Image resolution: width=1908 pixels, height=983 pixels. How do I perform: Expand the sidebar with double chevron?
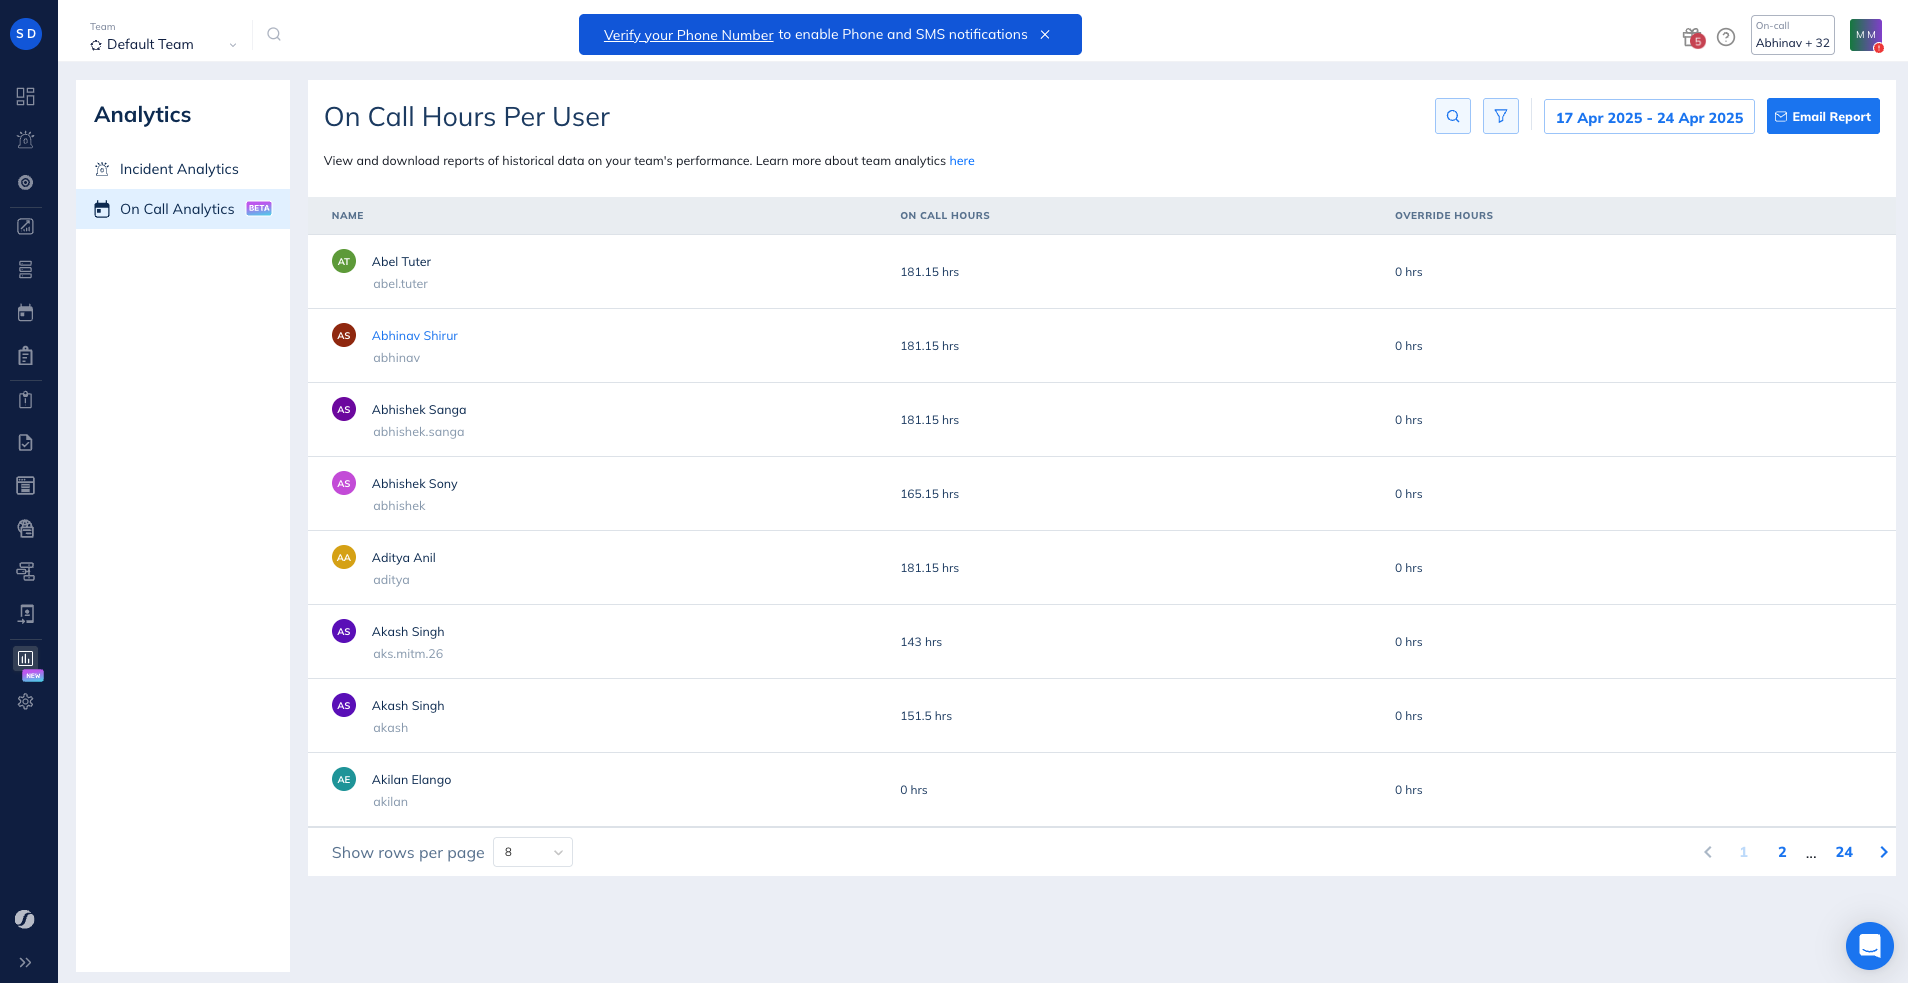[26, 962]
